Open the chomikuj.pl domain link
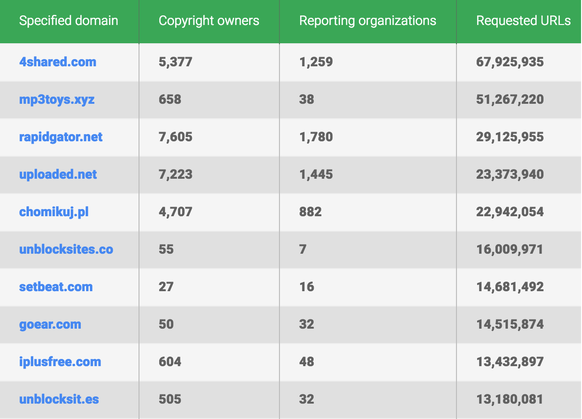This screenshot has height=419, width=582. pos(54,212)
